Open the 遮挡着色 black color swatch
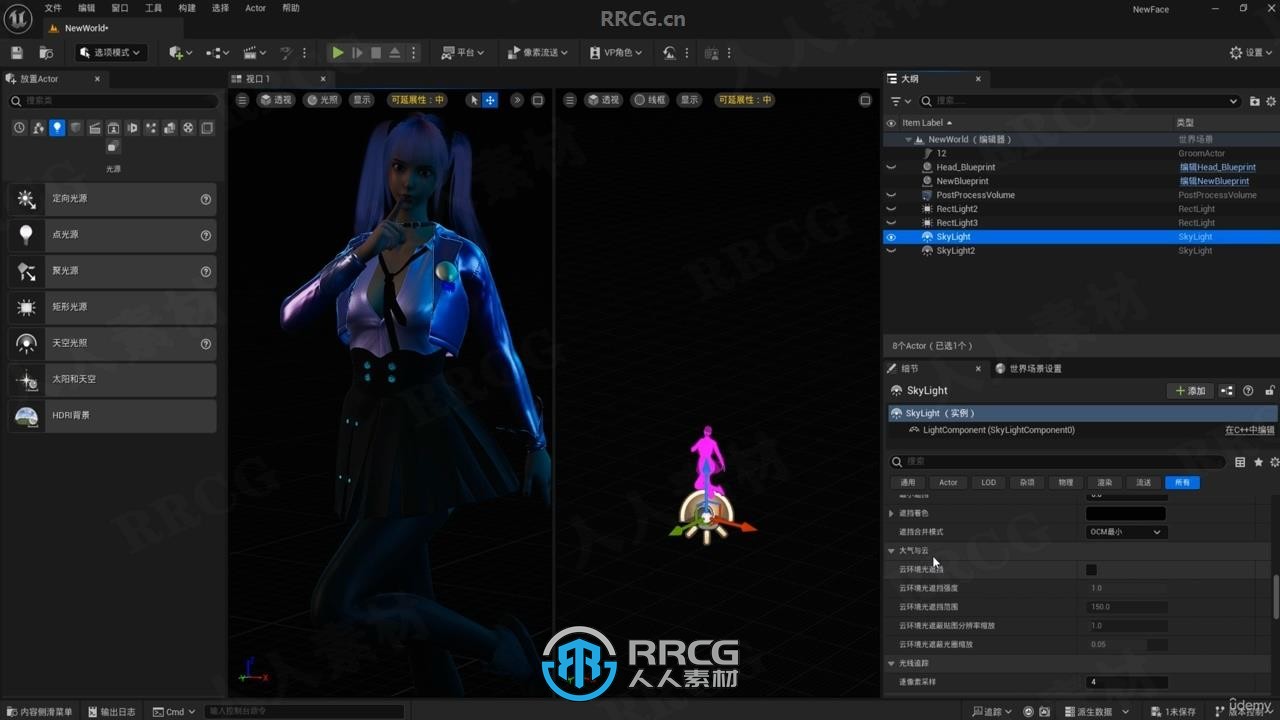 point(1126,513)
